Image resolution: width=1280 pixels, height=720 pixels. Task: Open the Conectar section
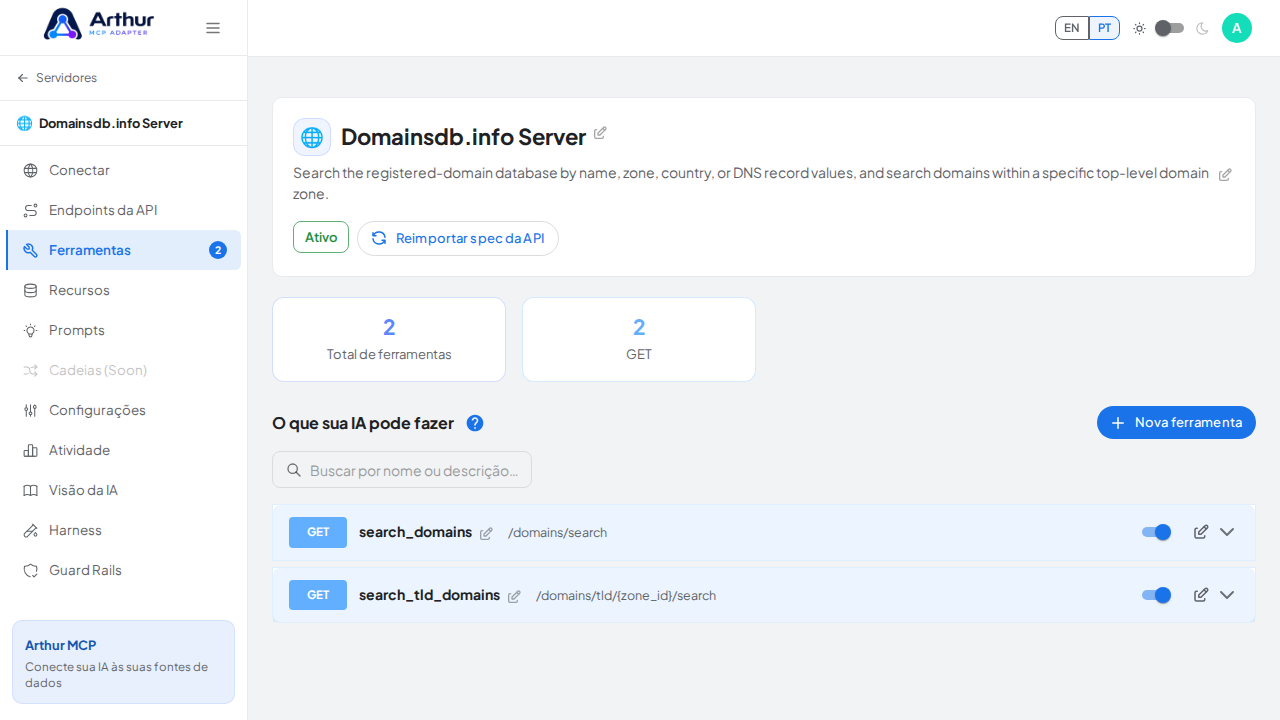[x=123, y=170]
